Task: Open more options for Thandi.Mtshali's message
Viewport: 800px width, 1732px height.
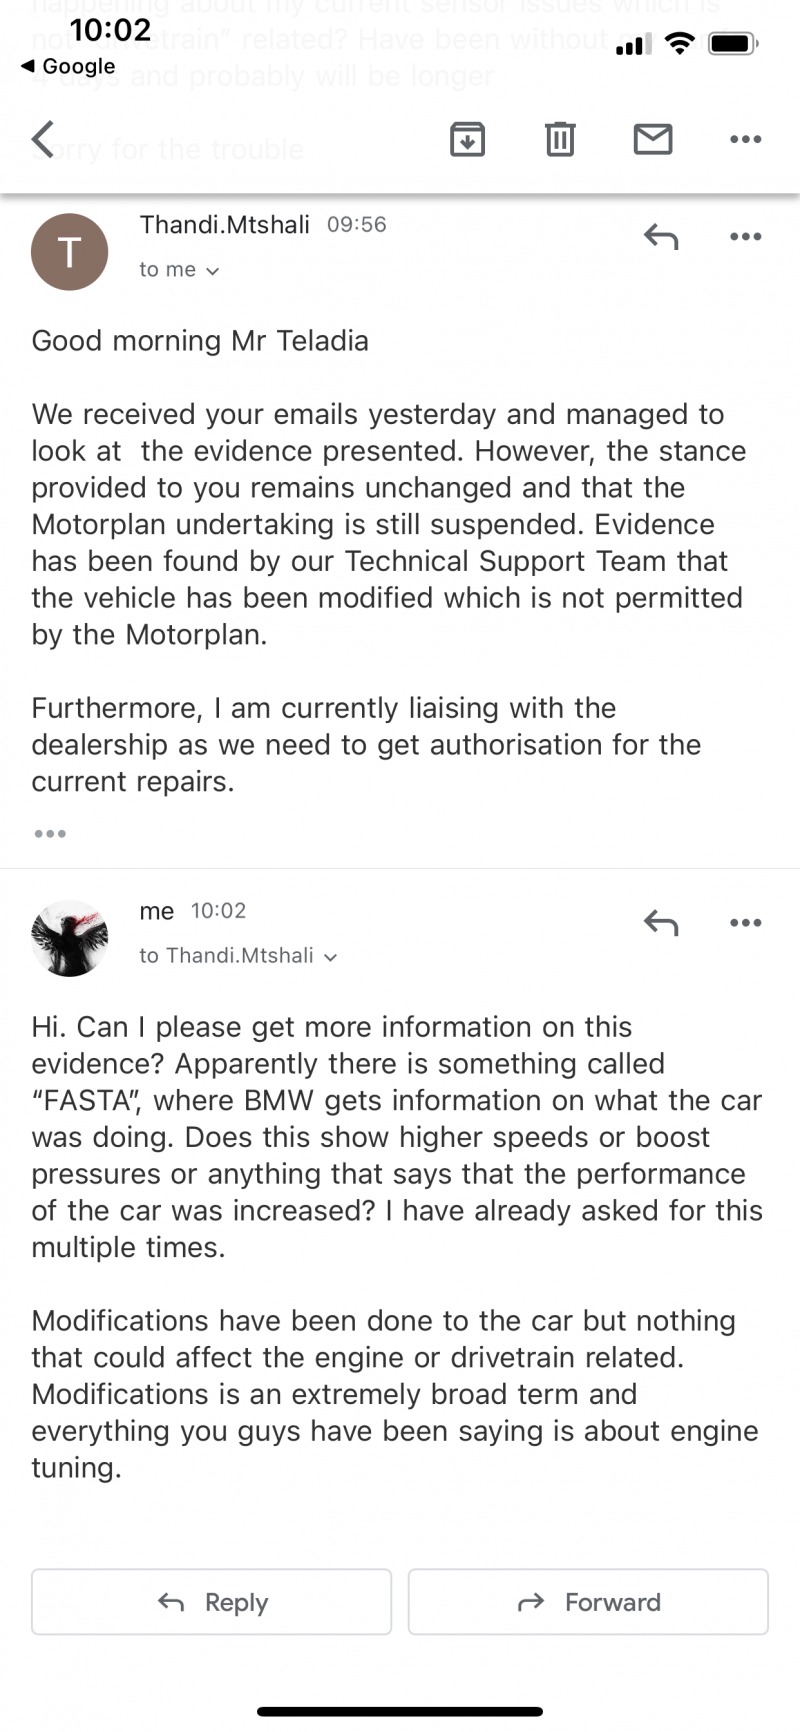Action: click(x=746, y=237)
